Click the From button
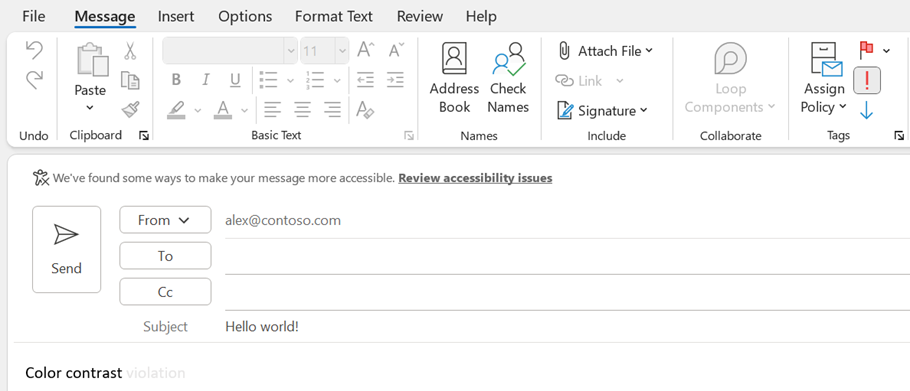The width and height of the screenshot is (910, 391). pos(165,220)
